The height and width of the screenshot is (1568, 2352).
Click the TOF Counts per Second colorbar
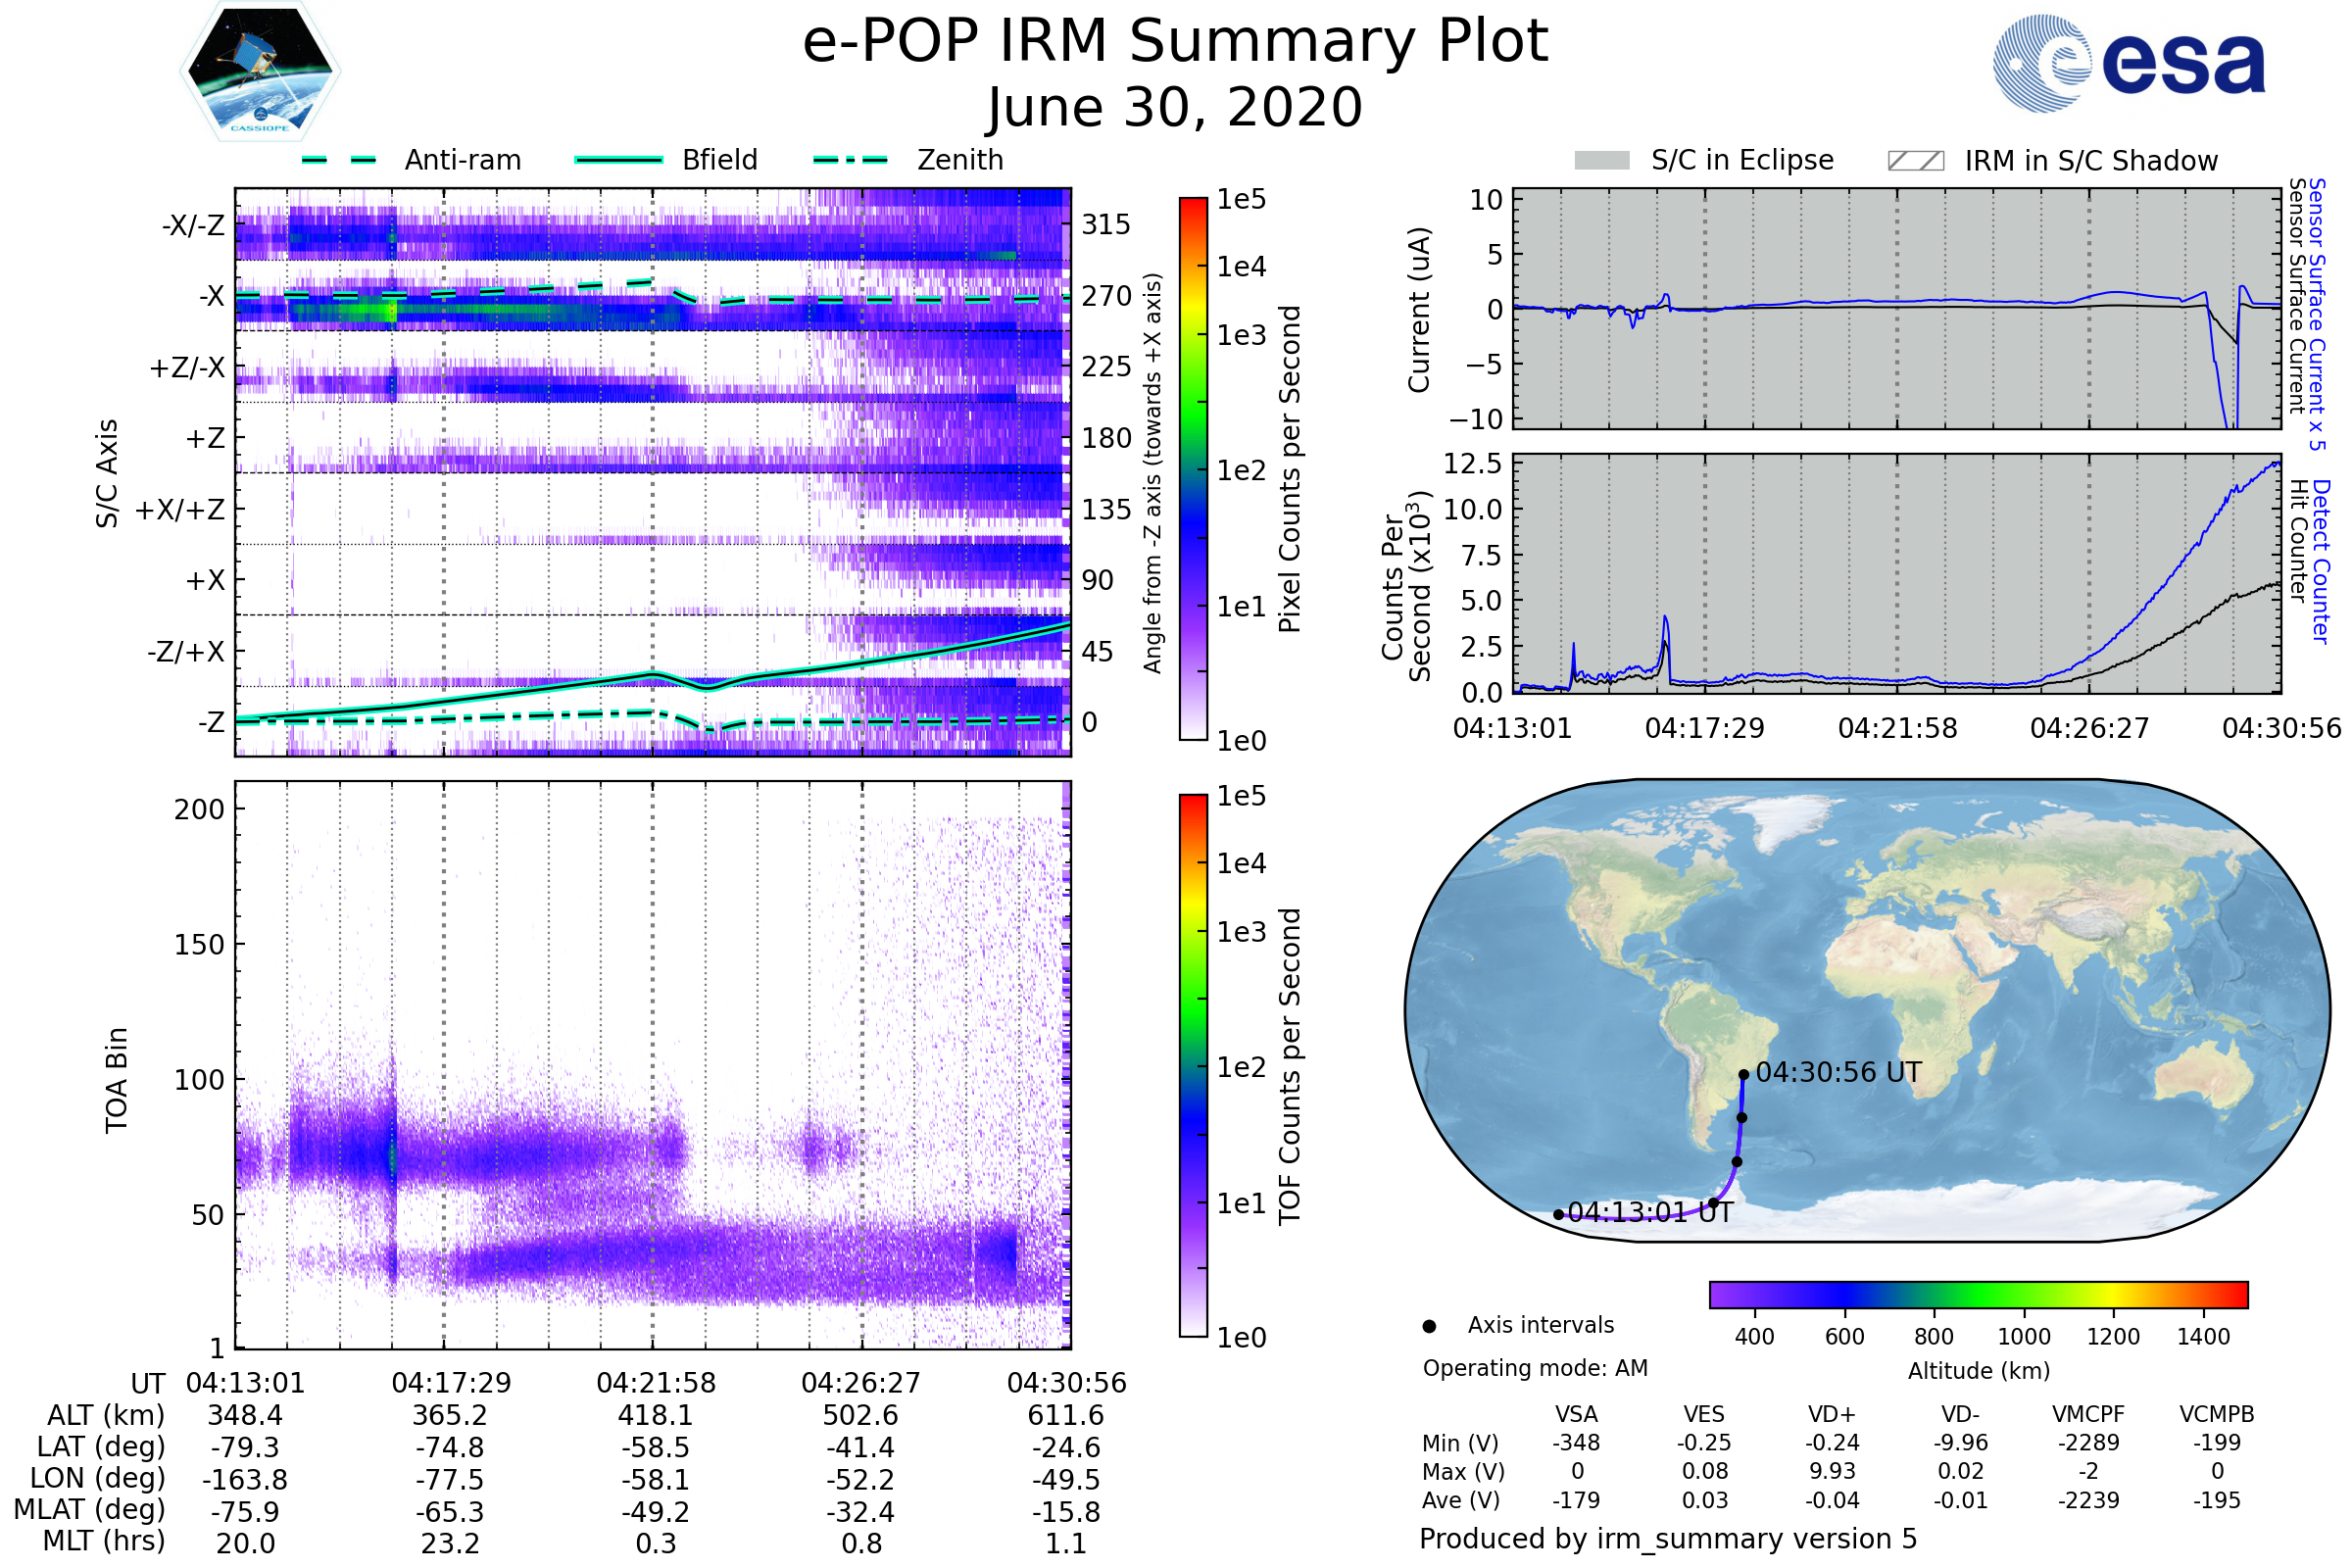tap(1194, 1066)
